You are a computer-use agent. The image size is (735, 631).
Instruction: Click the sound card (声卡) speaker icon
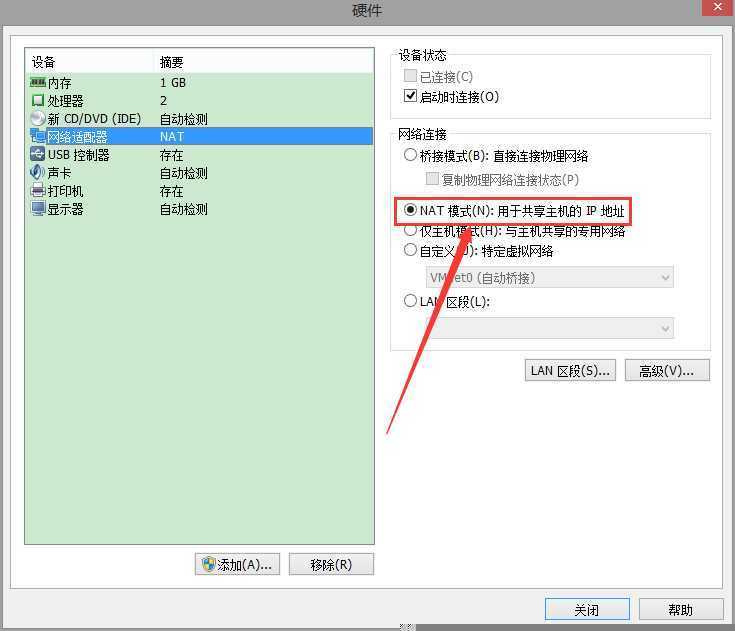(38, 173)
